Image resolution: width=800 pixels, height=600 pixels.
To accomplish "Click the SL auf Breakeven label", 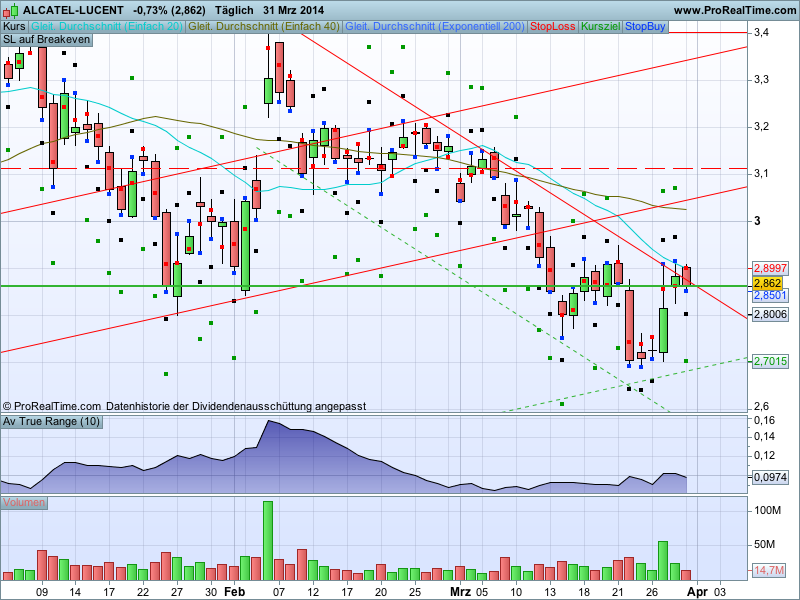I will pyautogui.click(x=46, y=40).
